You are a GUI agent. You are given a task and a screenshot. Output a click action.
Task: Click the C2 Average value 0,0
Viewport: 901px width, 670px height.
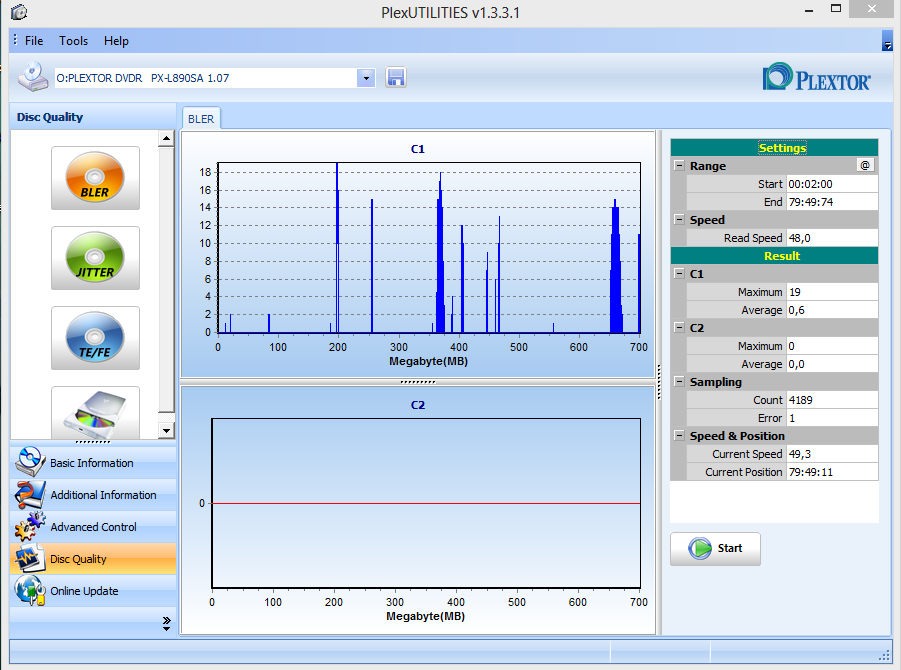pyautogui.click(x=831, y=364)
